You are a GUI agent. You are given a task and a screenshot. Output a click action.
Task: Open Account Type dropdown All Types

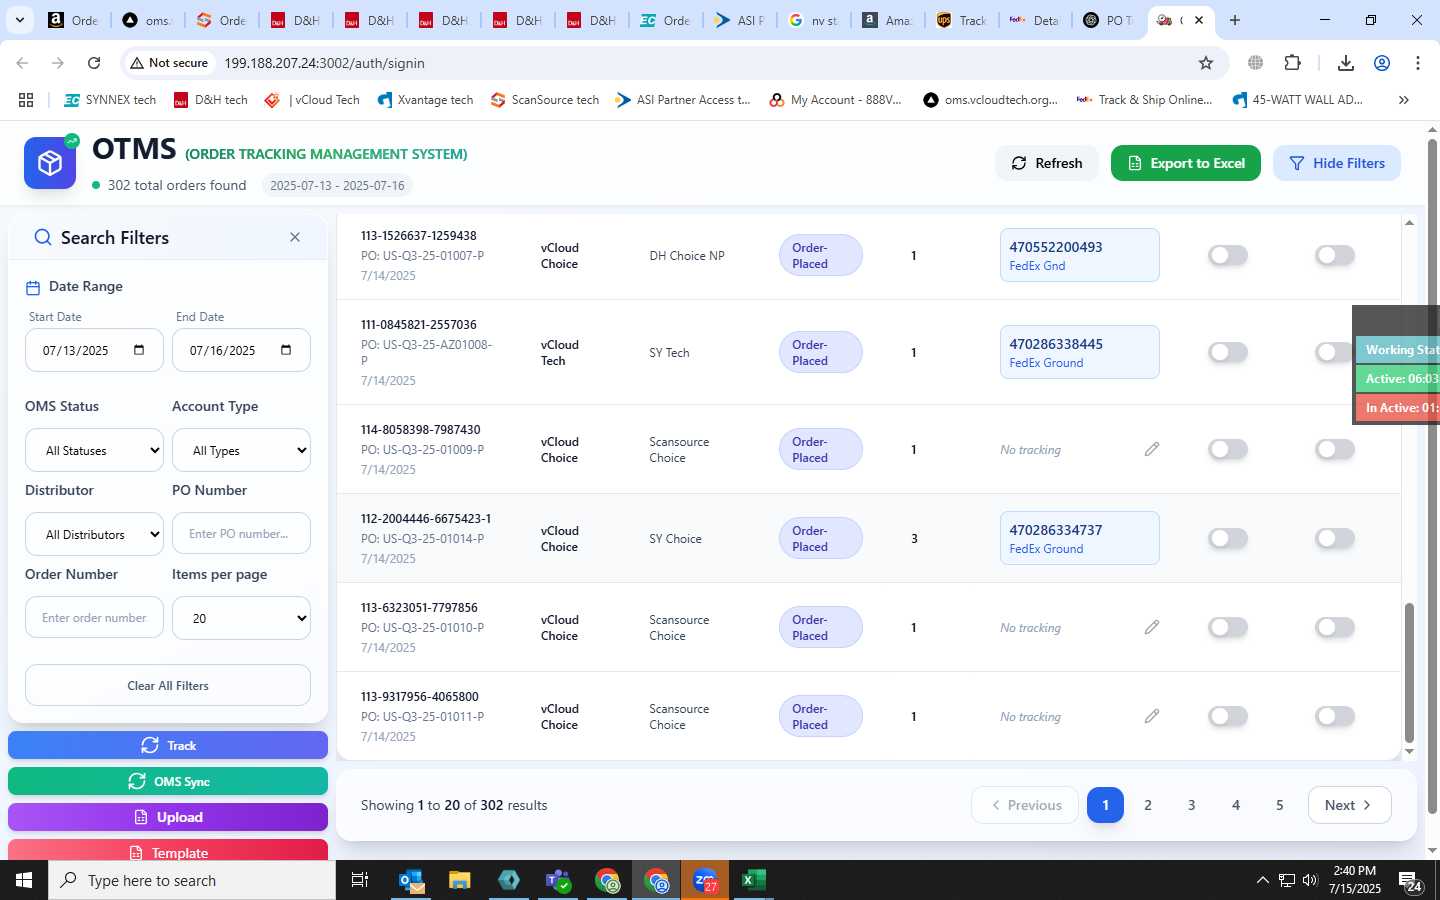coord(241,450)
